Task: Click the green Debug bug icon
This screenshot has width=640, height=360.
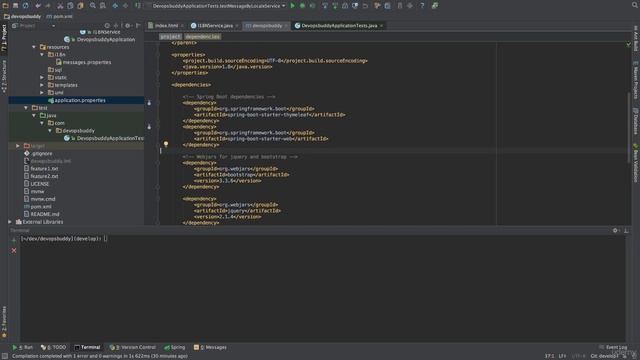Action: pyautogui.click(x=302, y=6)
